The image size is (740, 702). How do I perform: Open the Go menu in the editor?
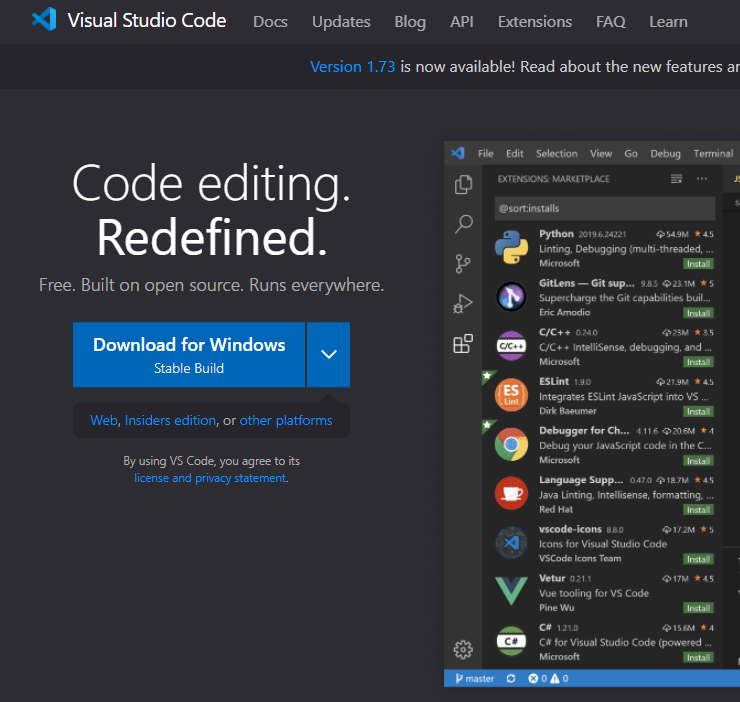pos(631,153)
